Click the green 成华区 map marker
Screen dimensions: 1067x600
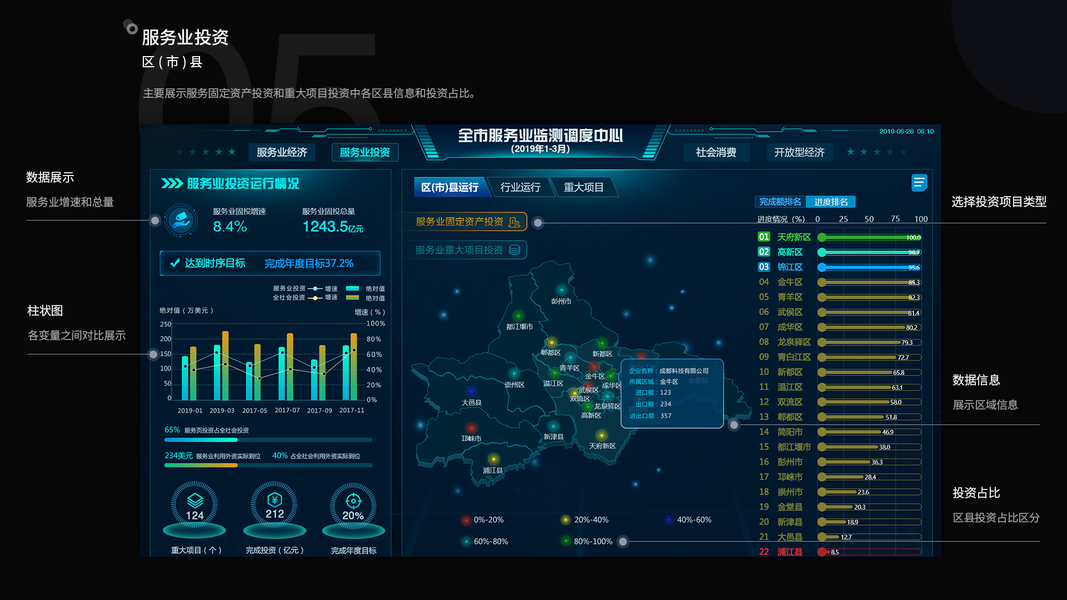tap(611, 376)
